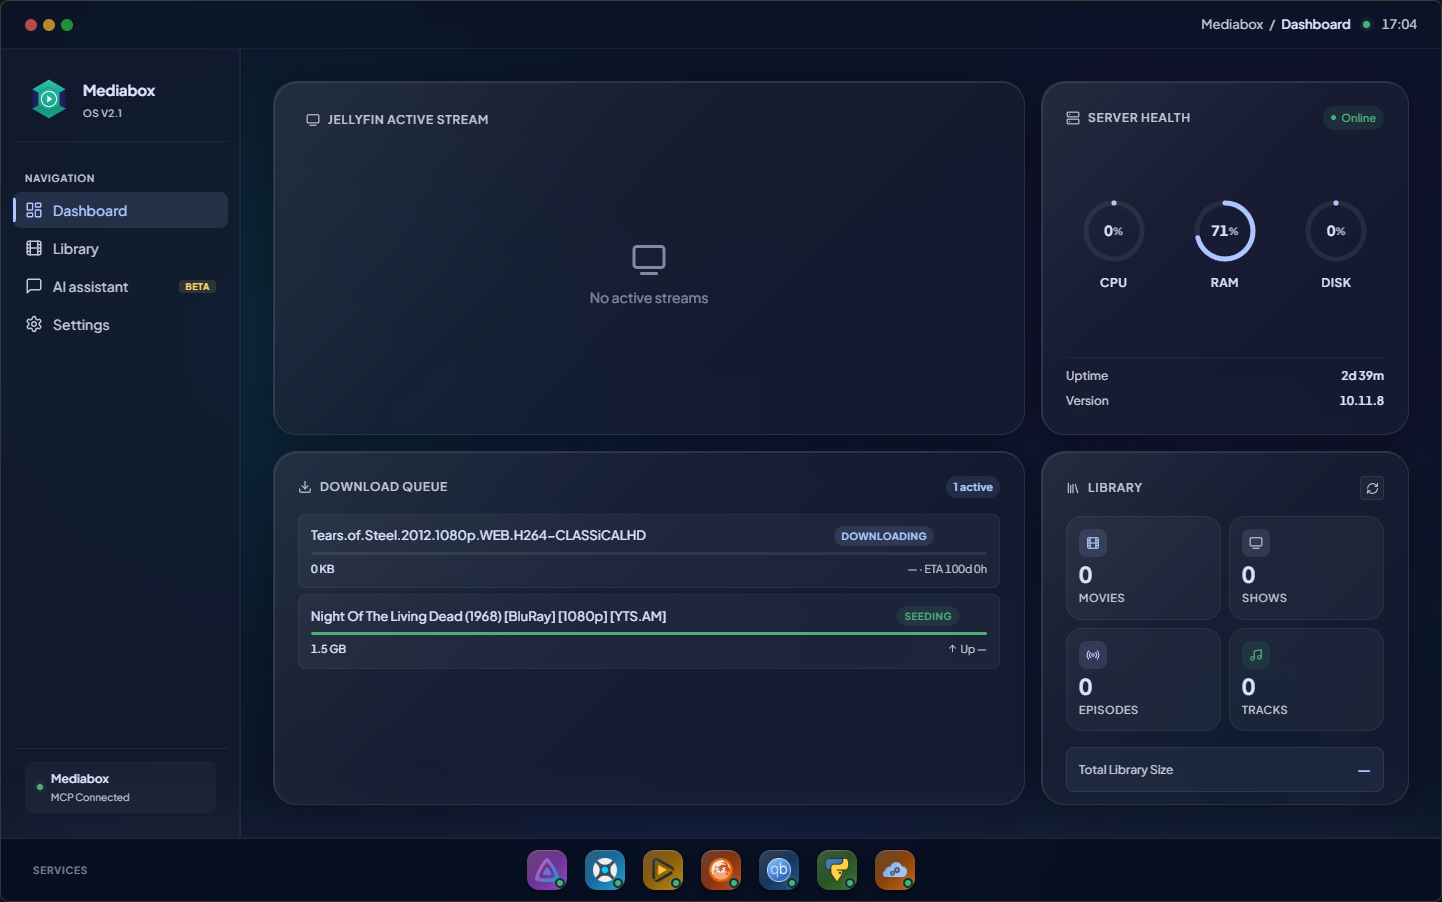The width and height of the screenshot is (1442, 902).
Task: Click the Uptime value 2d 39m
Action: (x=1362, y=376)
